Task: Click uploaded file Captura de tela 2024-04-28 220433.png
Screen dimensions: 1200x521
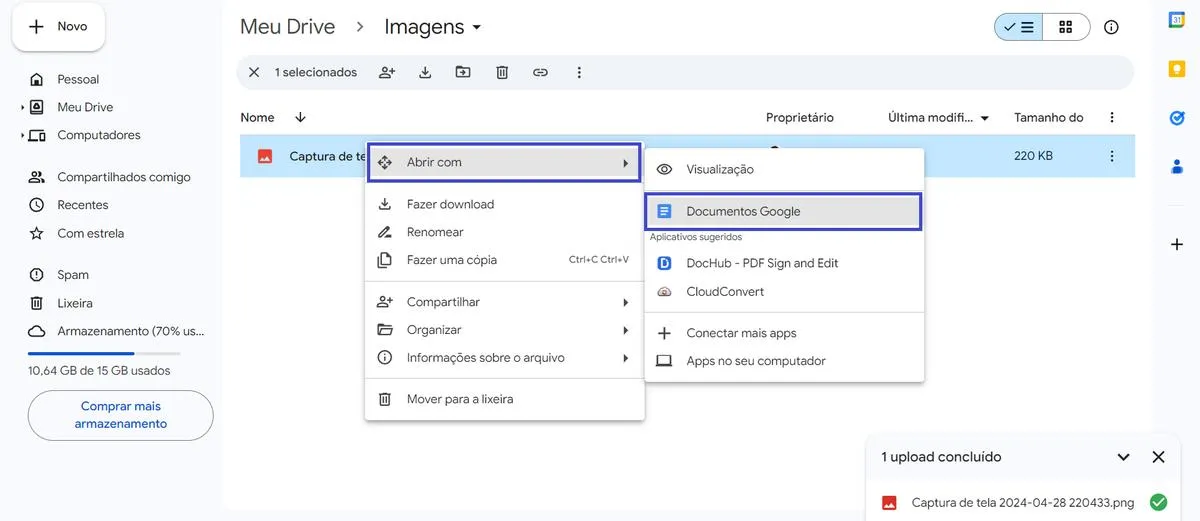Action: point(1023,503)
